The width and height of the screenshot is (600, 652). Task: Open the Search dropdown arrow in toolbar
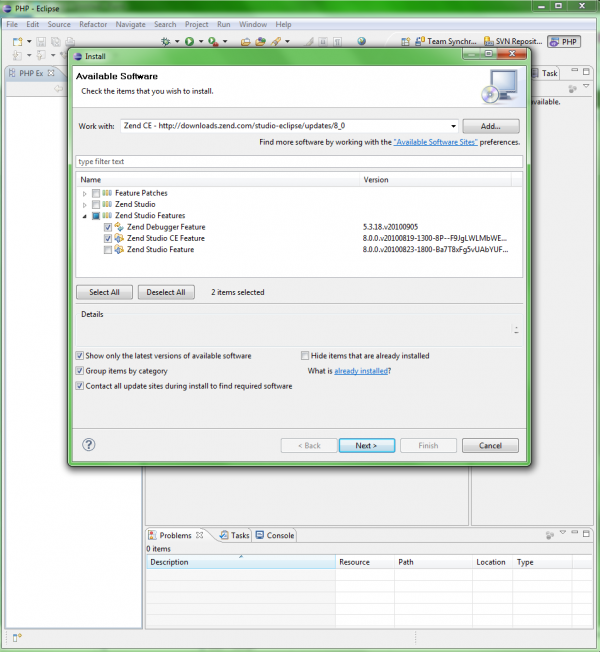[287, 41]
